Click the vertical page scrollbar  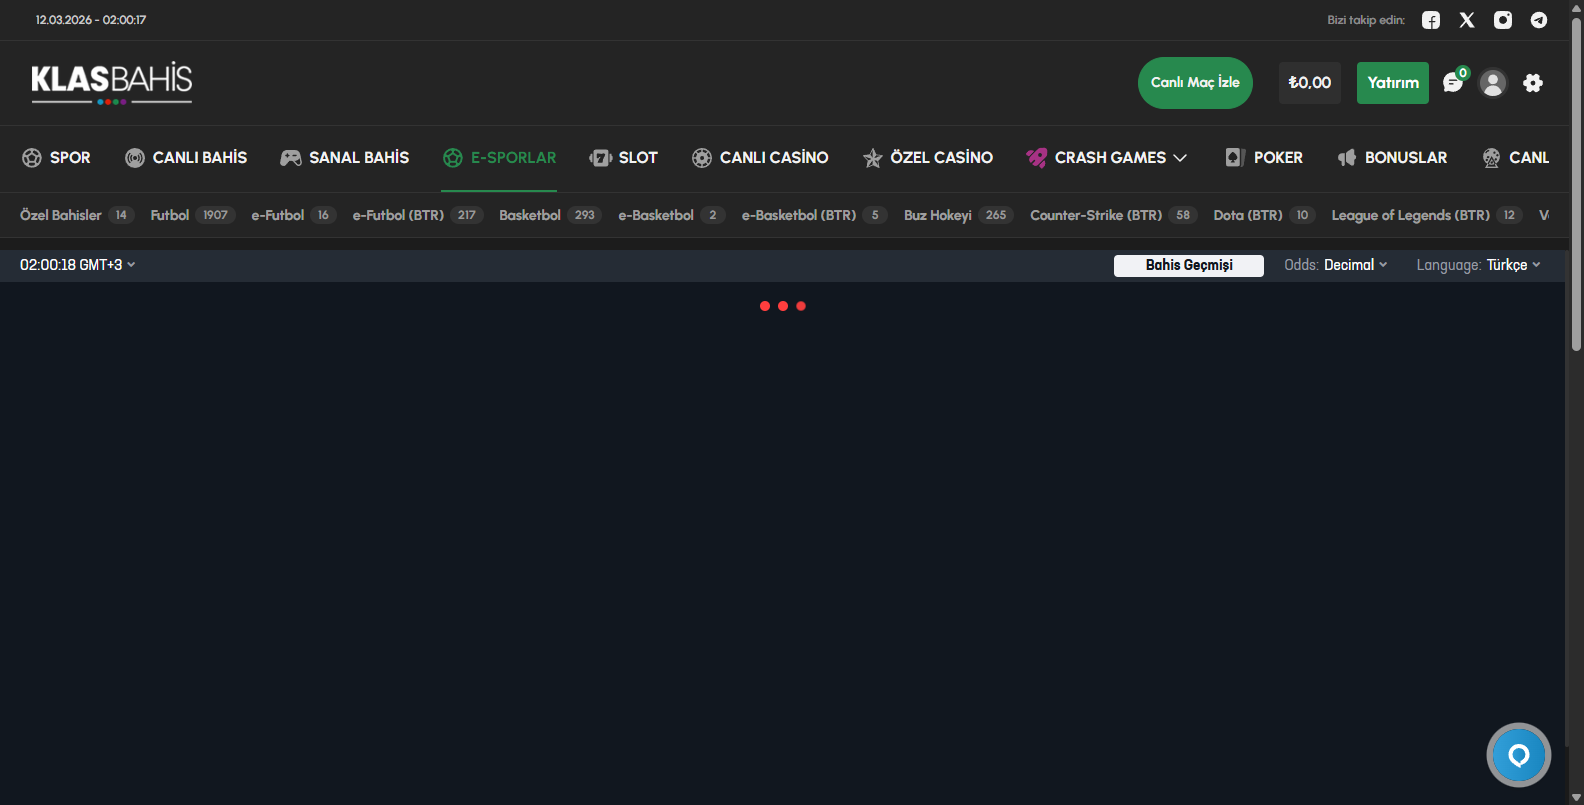point(1576,185)
